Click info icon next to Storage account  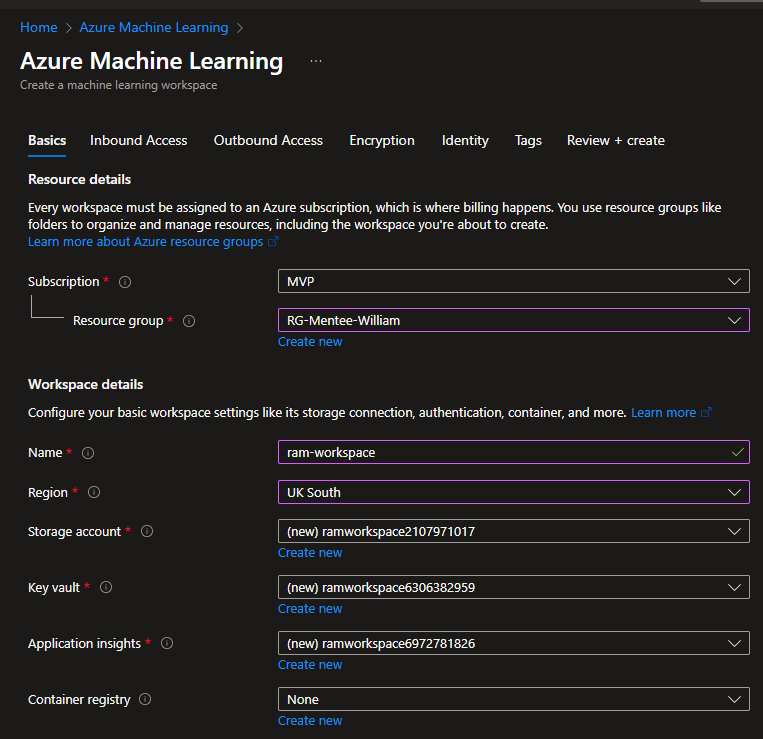click(147, 532)
